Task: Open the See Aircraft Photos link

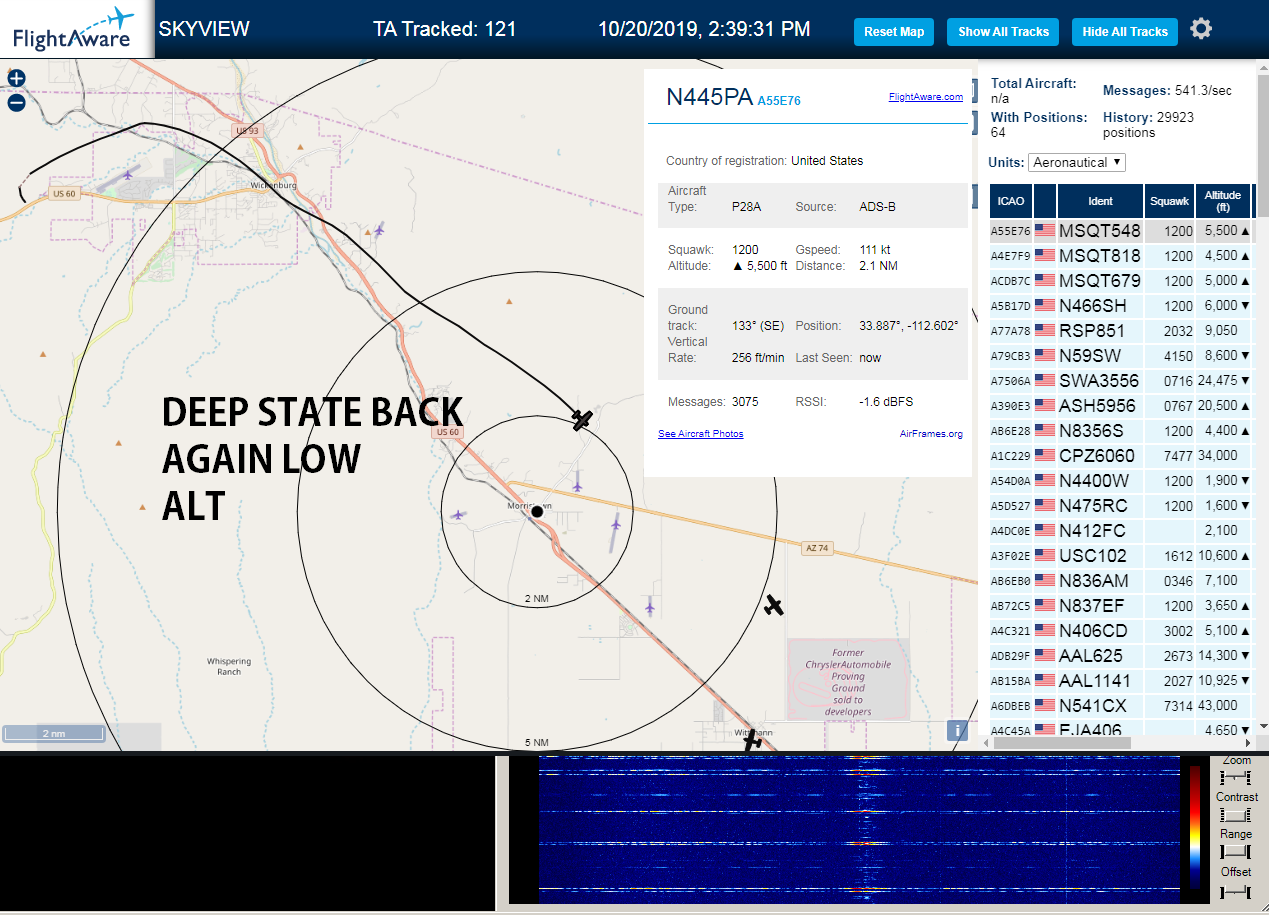Action: (700, 434)
